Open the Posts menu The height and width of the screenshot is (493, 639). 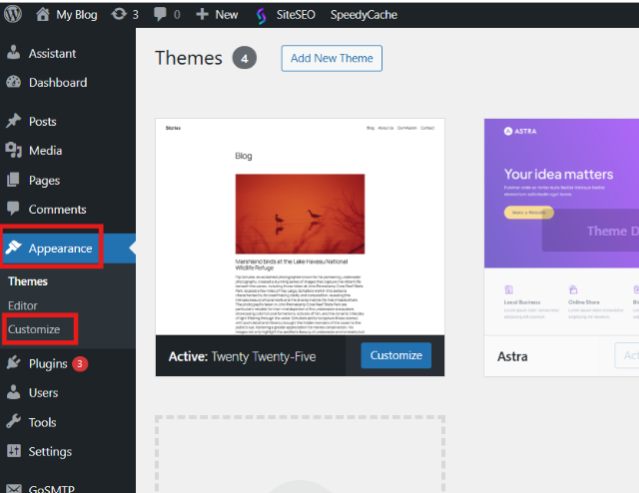(x=42, y=121)
